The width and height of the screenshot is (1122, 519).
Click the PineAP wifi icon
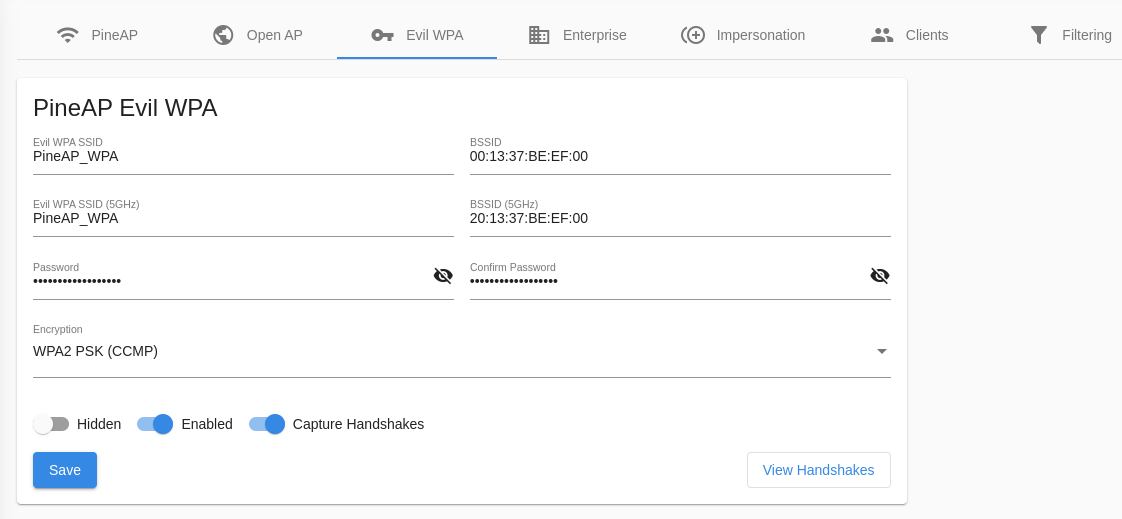[68, 35]
